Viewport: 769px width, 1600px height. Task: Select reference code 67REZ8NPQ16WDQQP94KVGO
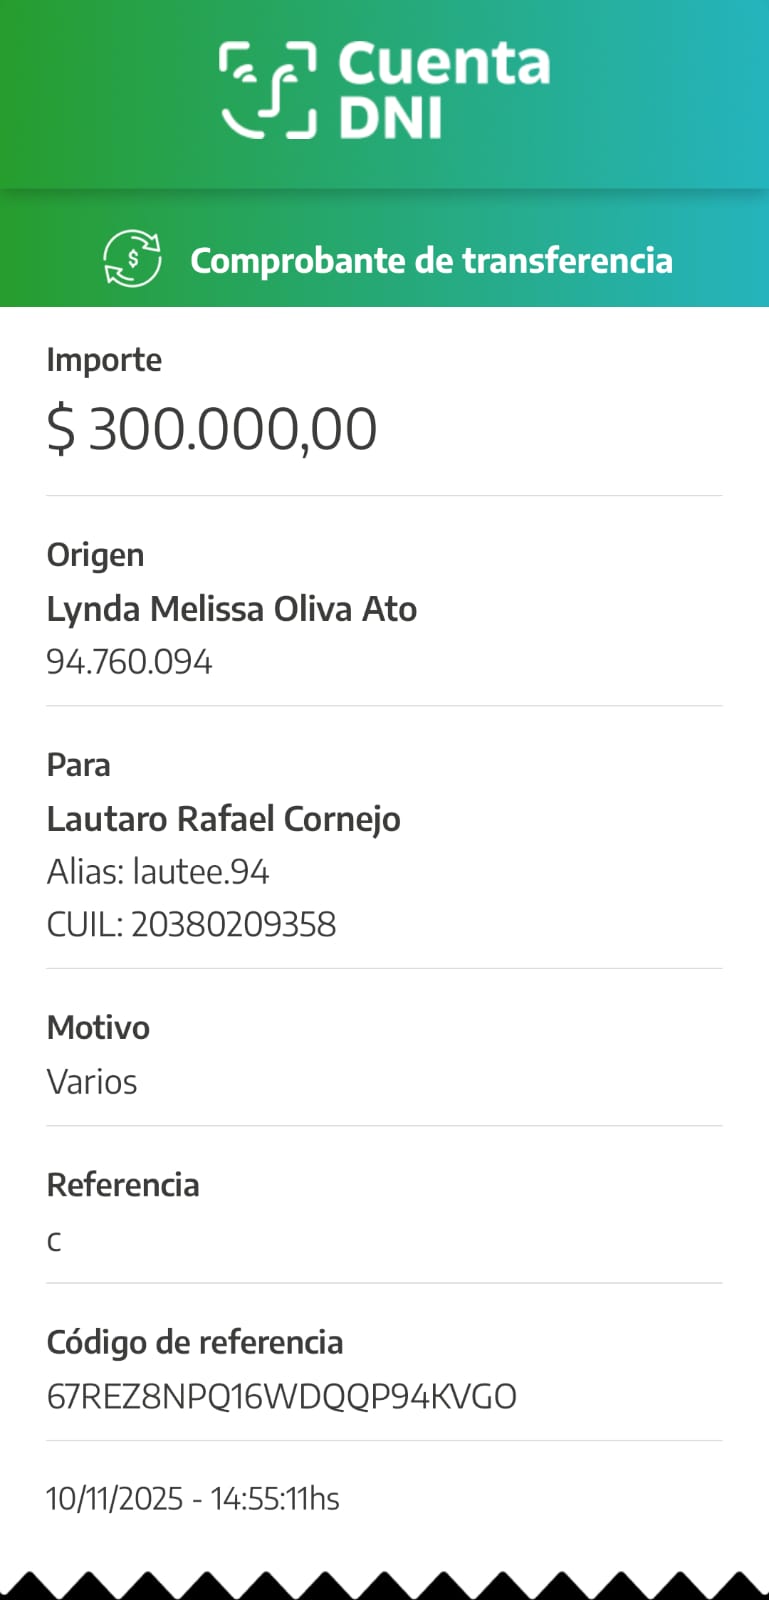click(281, 1396)
